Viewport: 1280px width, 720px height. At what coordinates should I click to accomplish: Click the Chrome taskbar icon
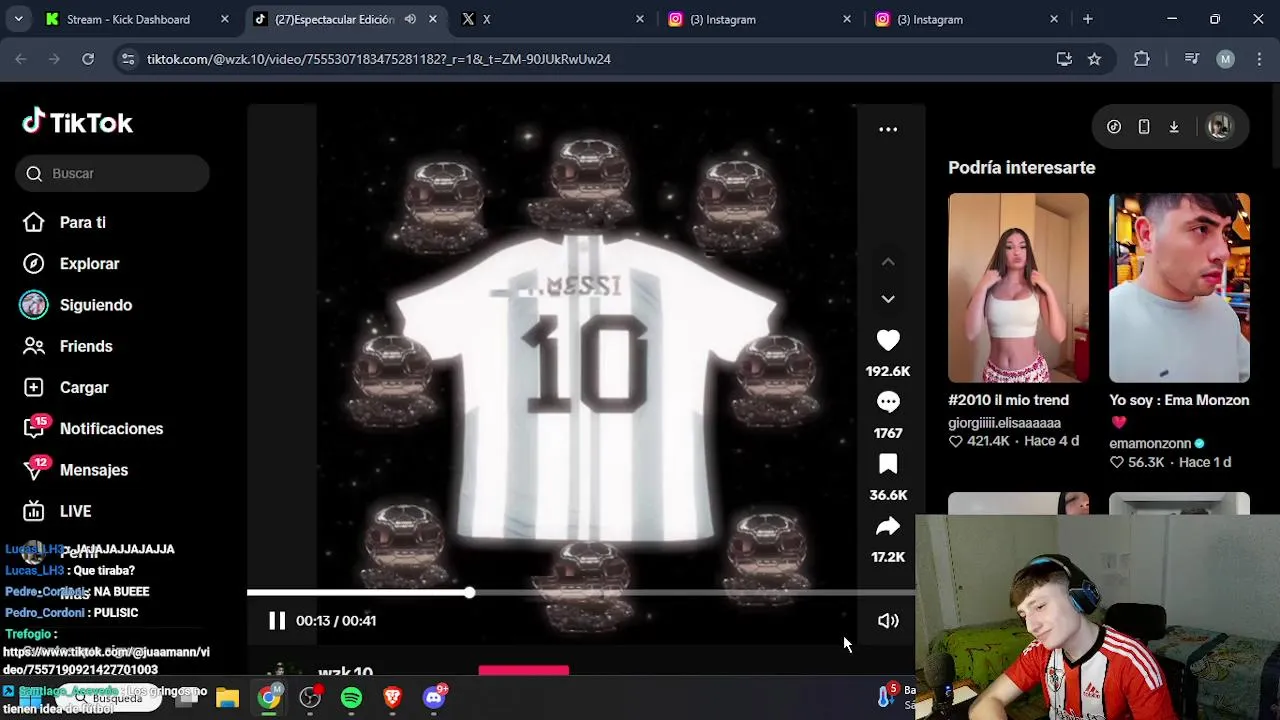coord(269,698)
